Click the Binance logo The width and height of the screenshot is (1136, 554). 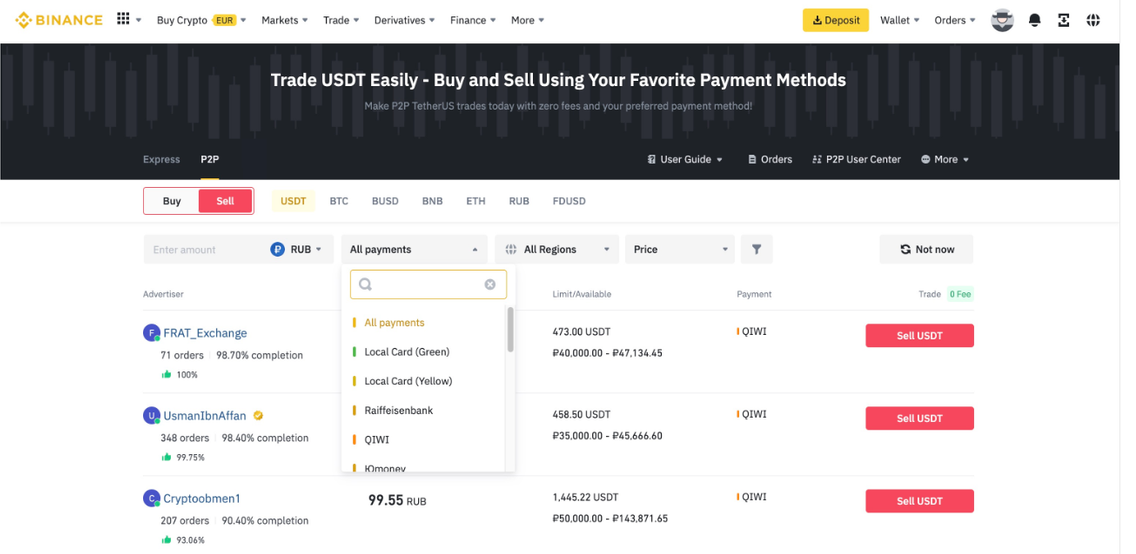coord(60,20)
